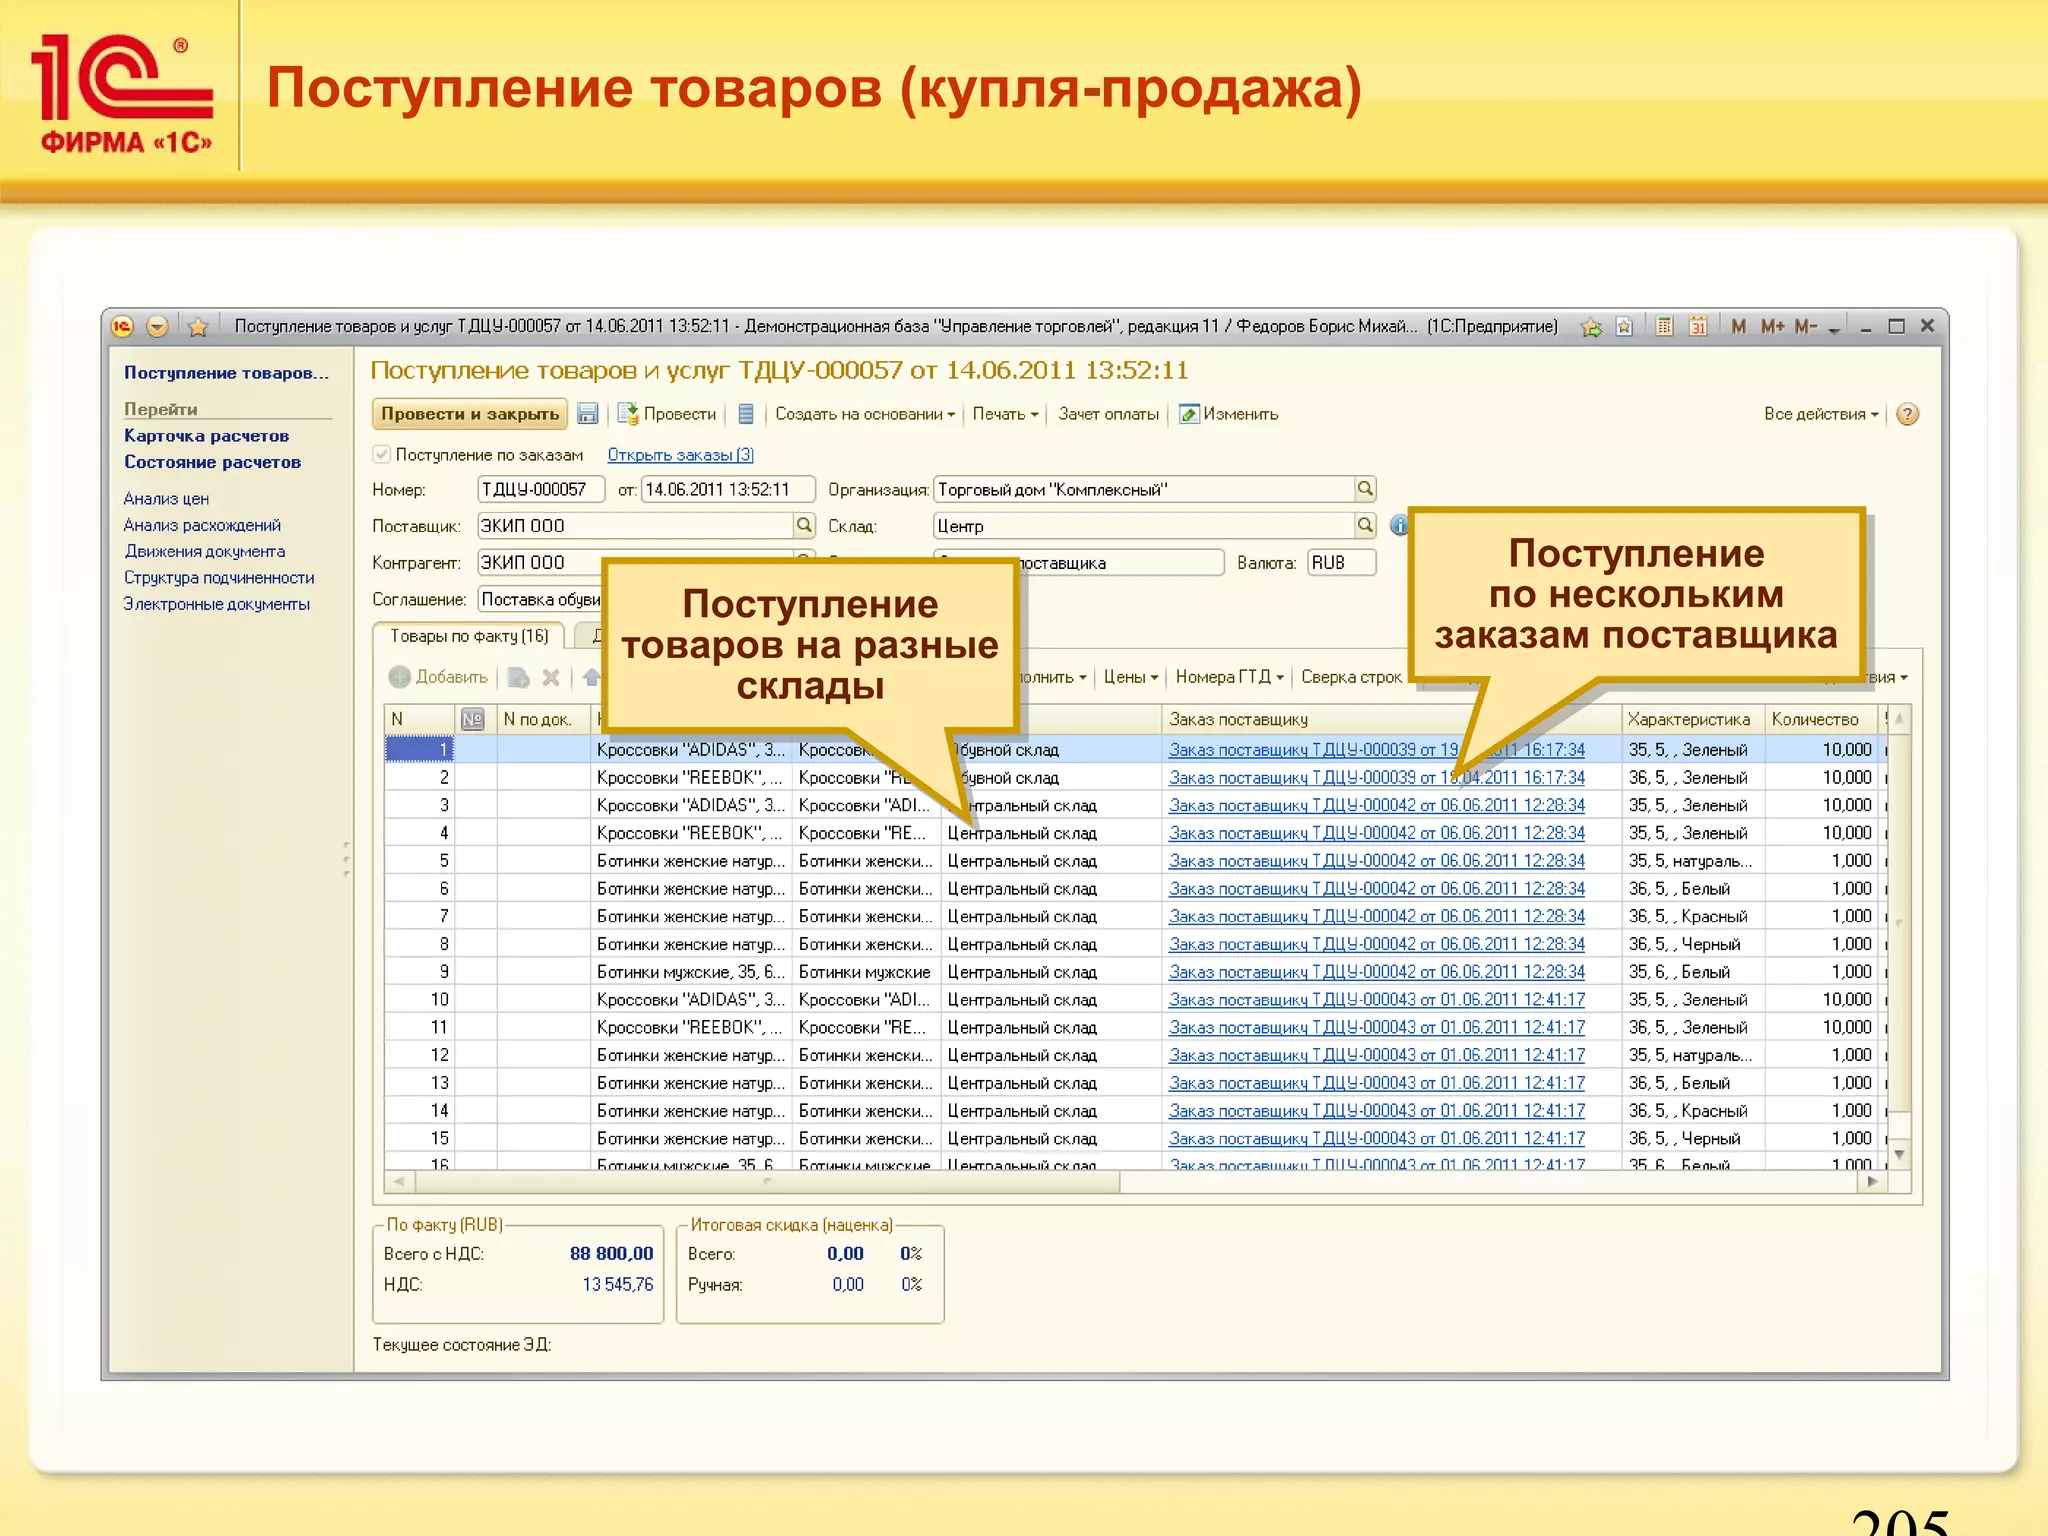Open order link ТДЦУ-000039 in row 1
The width and height of the screenshot is (2048, 1536).
1376,749
